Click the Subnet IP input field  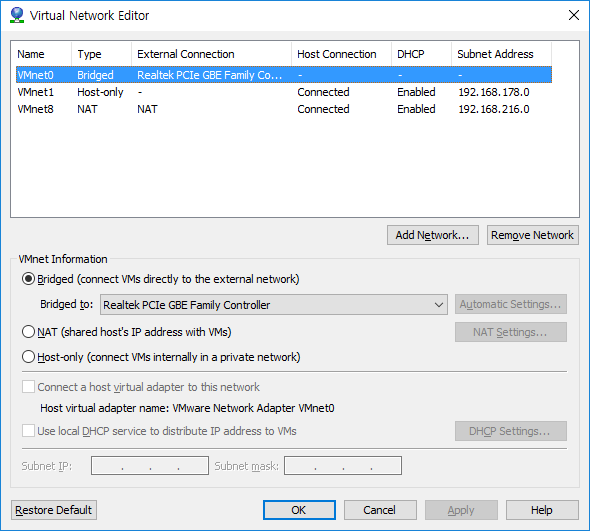pos(150,466)
